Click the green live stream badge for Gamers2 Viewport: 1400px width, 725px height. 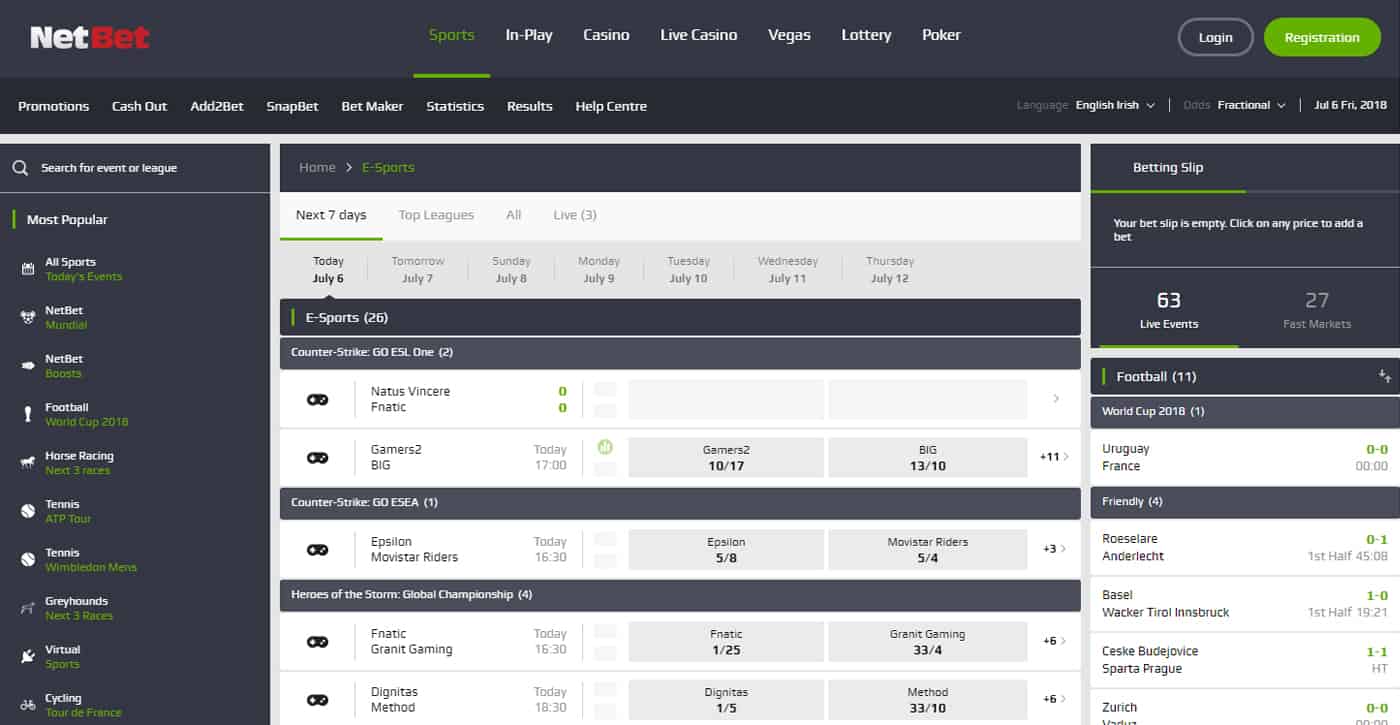point(605,447)
